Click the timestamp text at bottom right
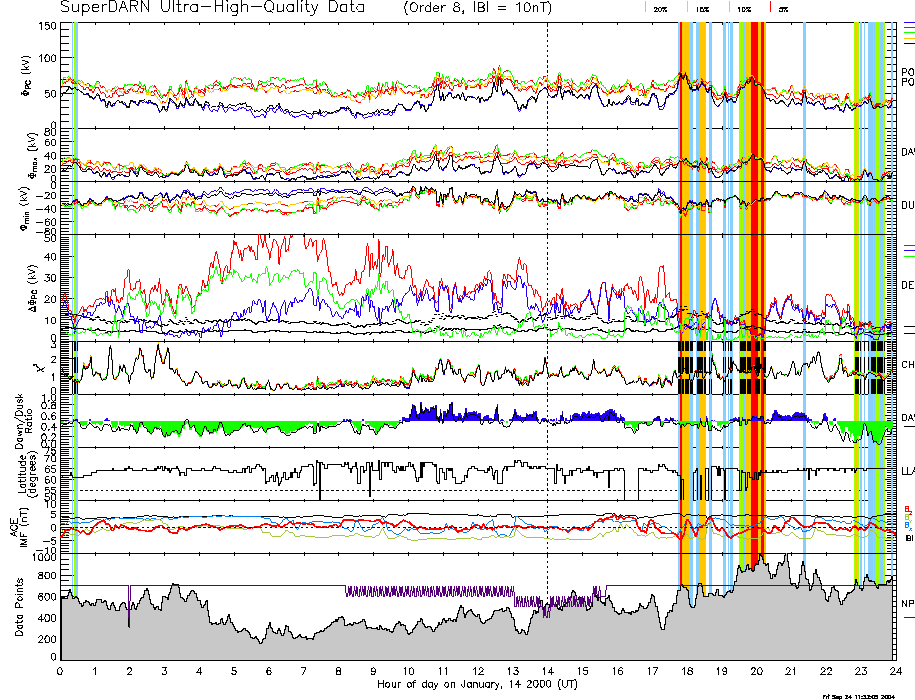The height and width of the screenshot is (700, 915). [867, 695]
